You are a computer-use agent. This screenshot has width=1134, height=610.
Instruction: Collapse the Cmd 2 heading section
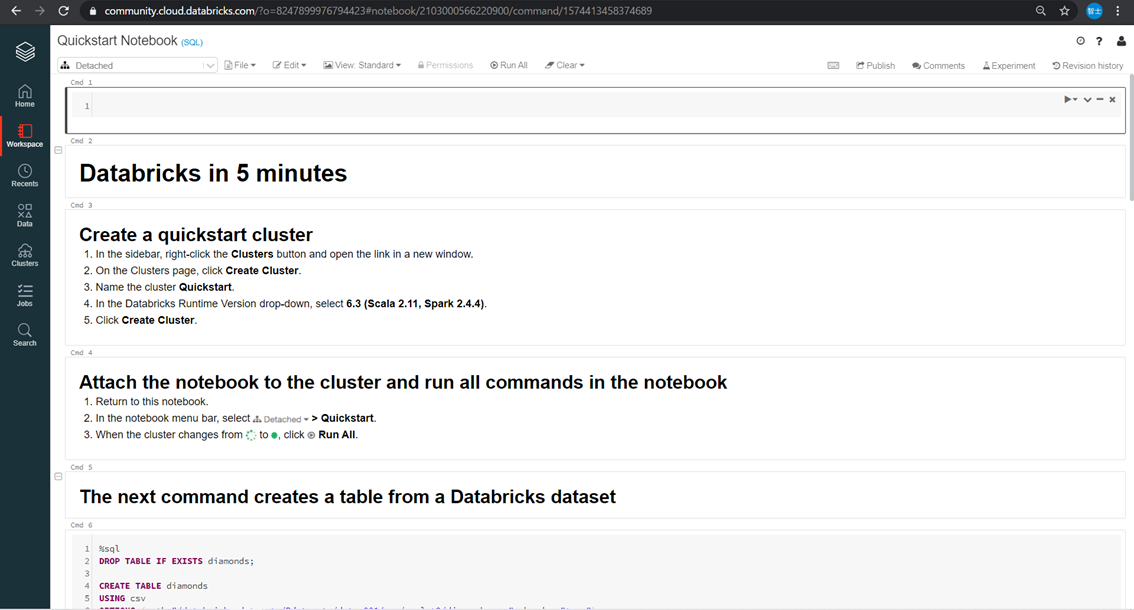(59, 151)
